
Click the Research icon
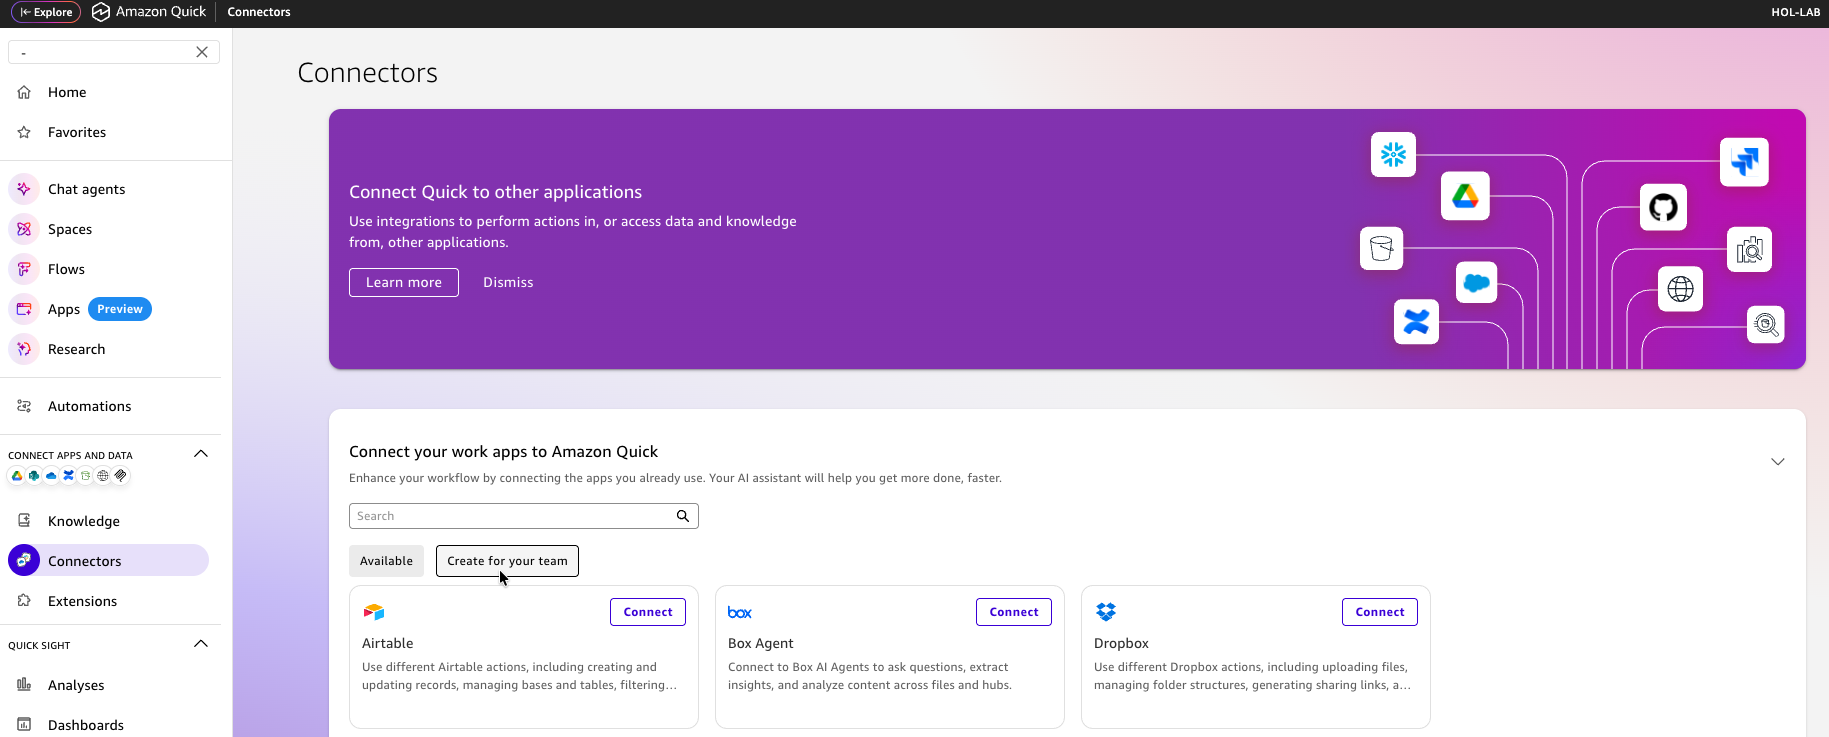point(24,349)
